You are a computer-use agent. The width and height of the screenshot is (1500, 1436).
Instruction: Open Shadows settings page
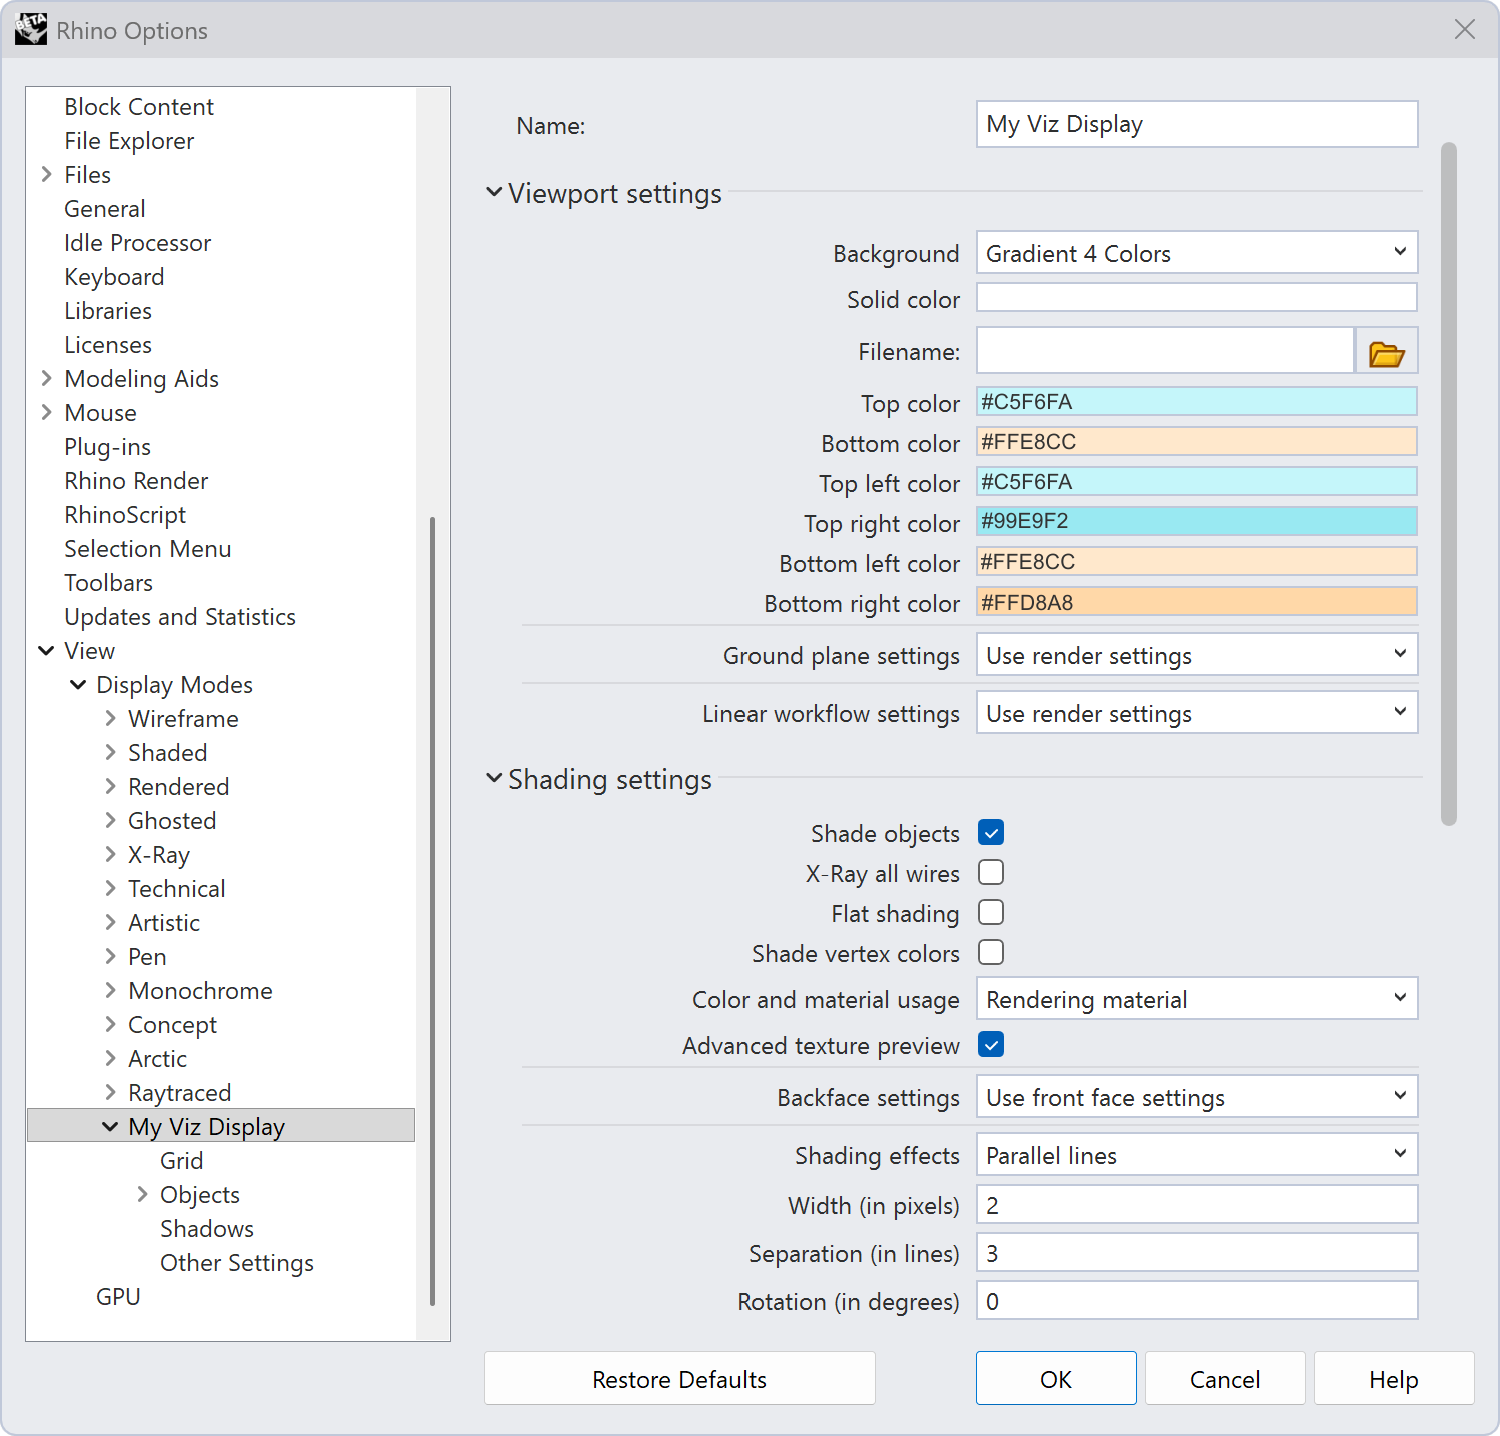[207, 1229]
